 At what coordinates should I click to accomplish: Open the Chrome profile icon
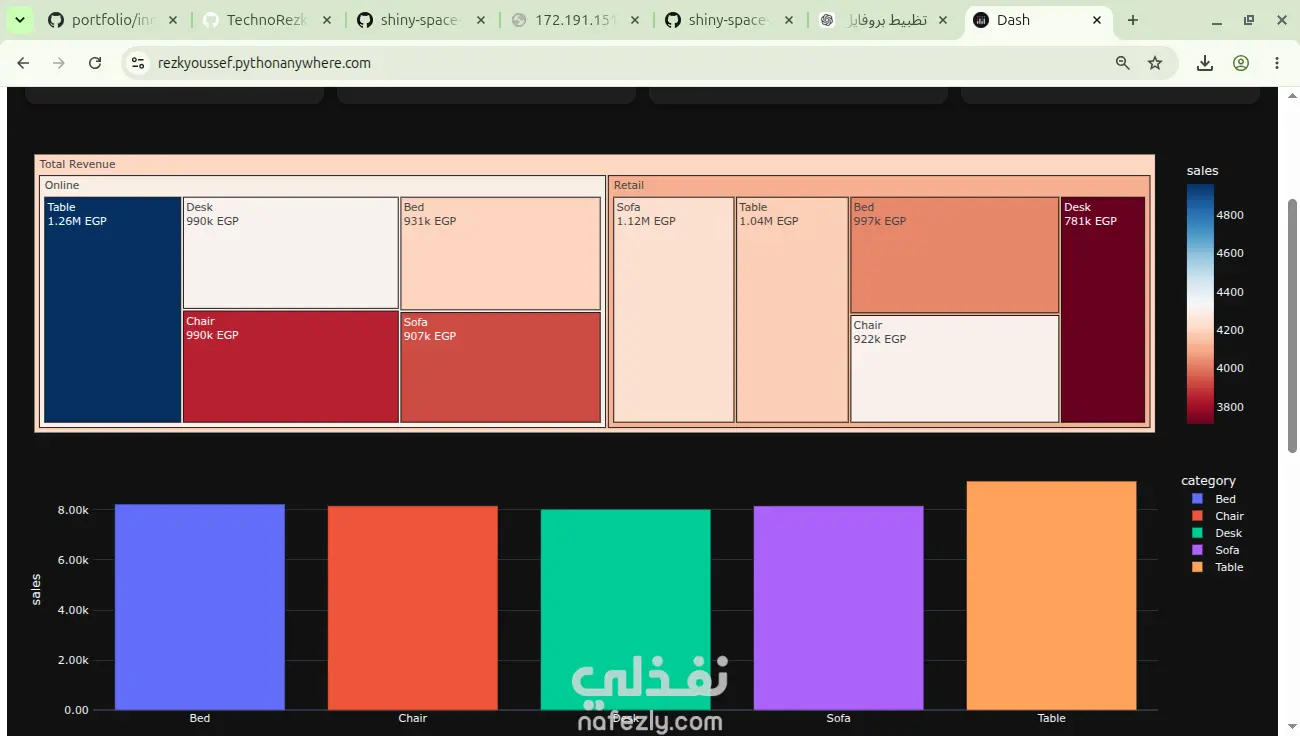pos(1241,63)
